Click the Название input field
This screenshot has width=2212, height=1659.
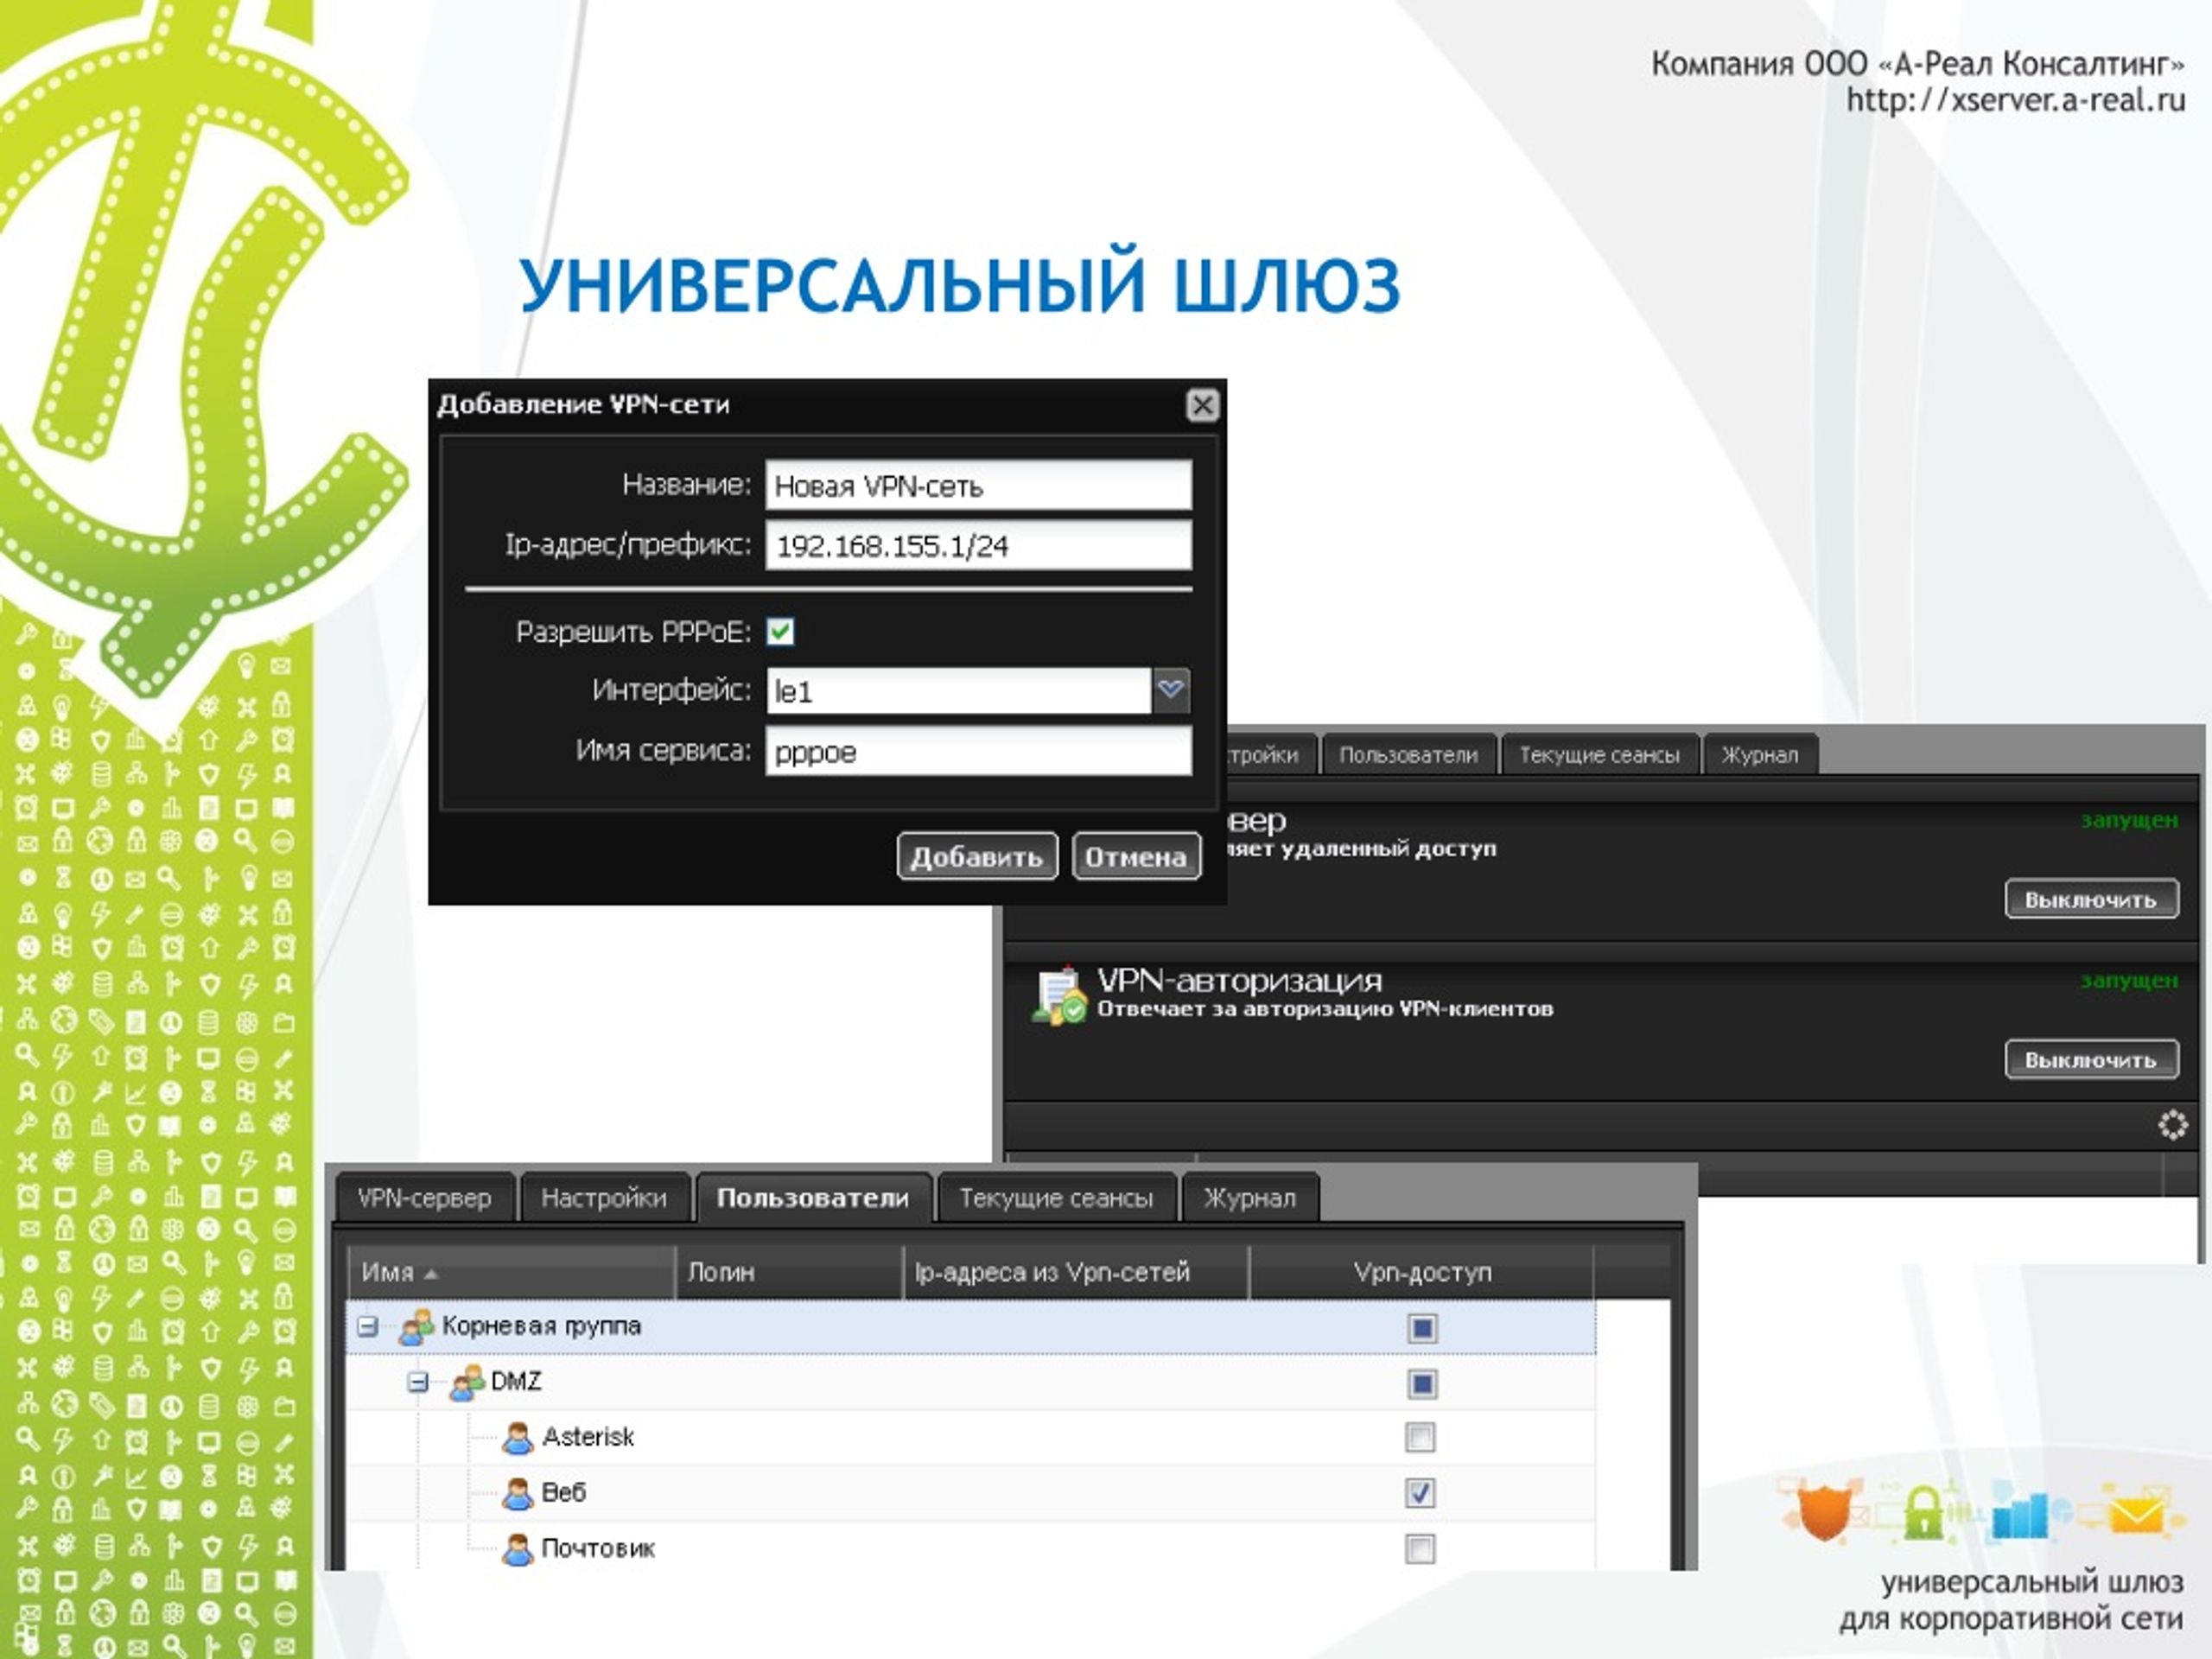(x=978, y=485)
